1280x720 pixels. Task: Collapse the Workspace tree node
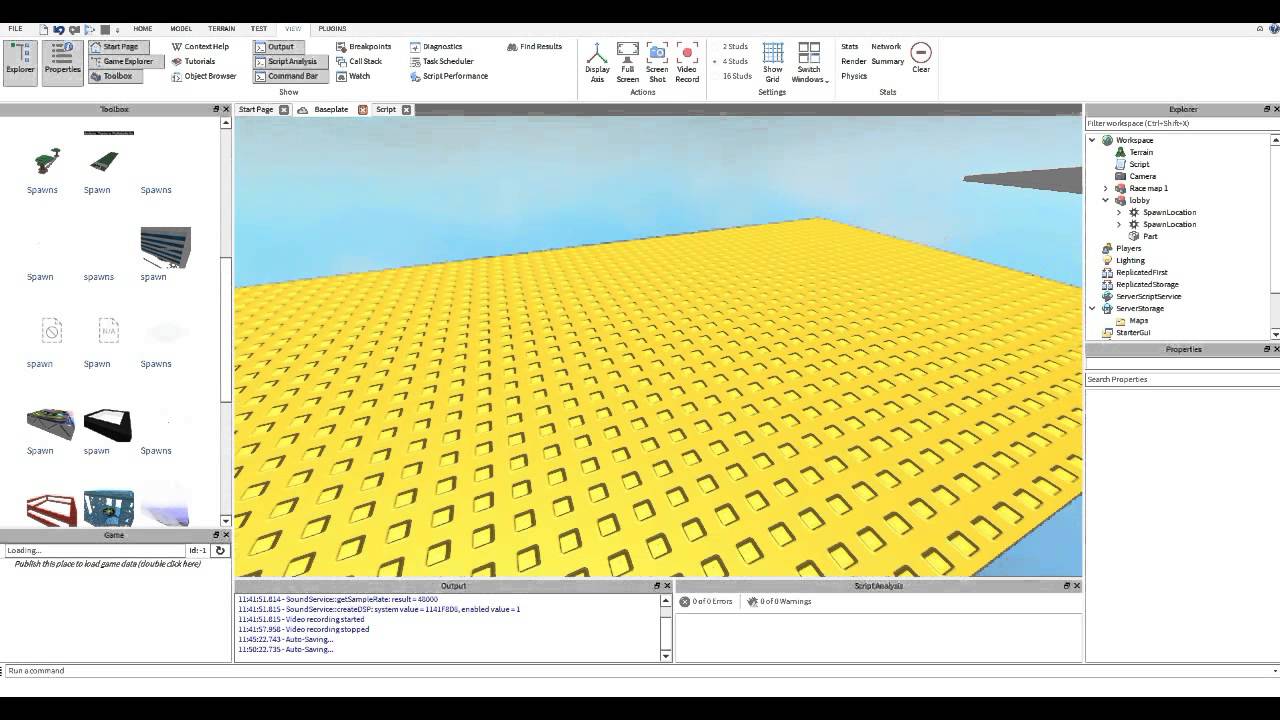tap(1092, 140)
